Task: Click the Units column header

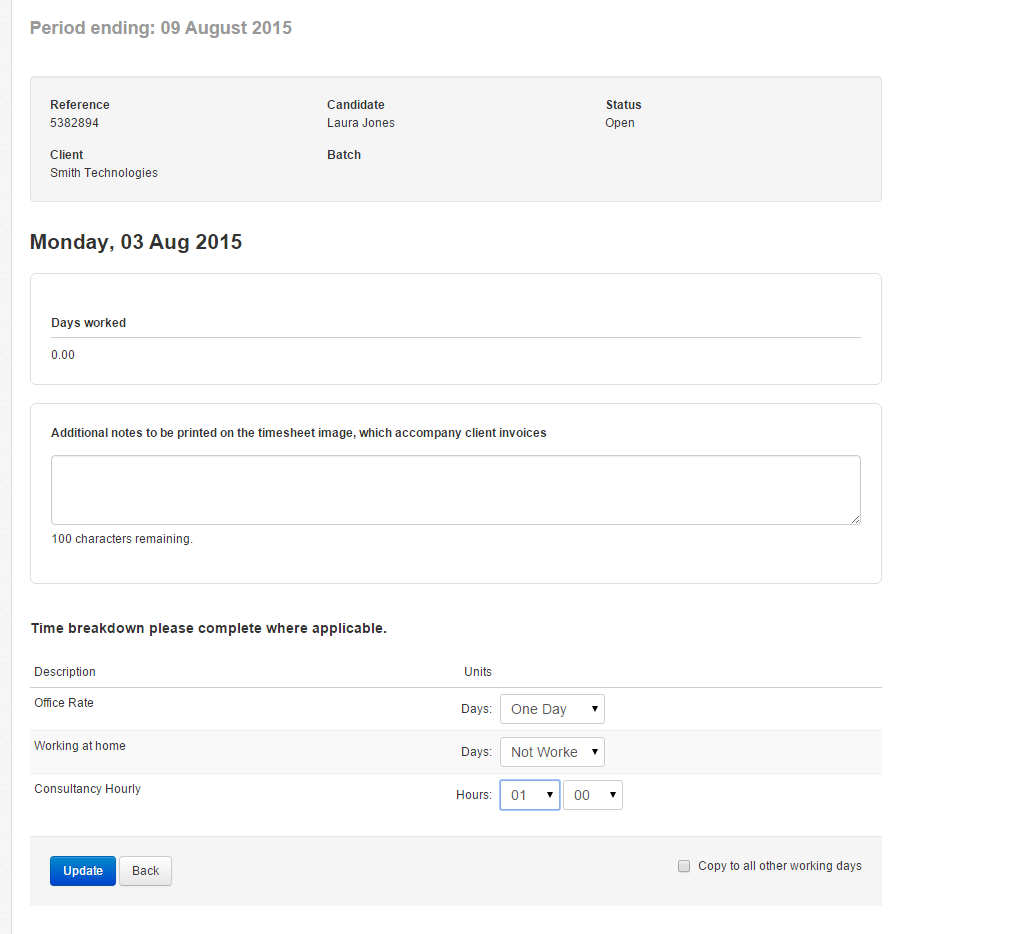Action: click(x=478, y=672)
